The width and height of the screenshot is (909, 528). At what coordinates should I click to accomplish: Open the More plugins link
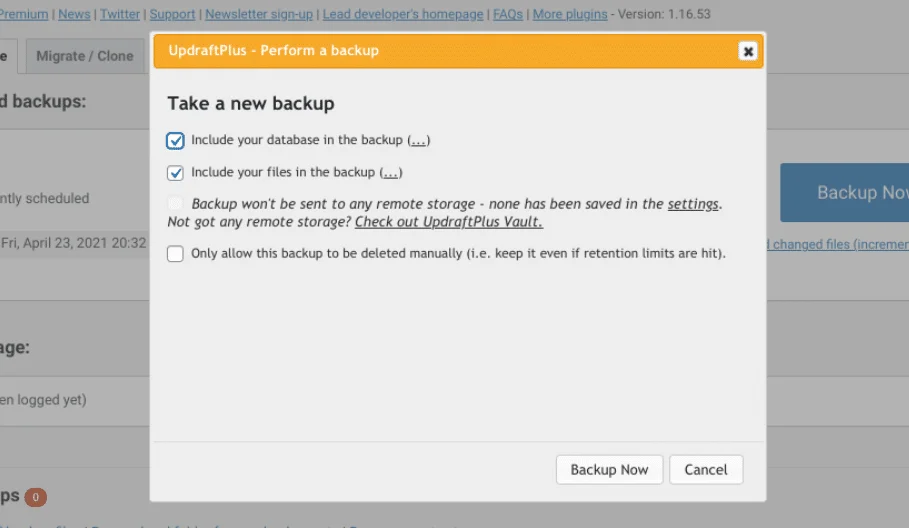point(569,15)
